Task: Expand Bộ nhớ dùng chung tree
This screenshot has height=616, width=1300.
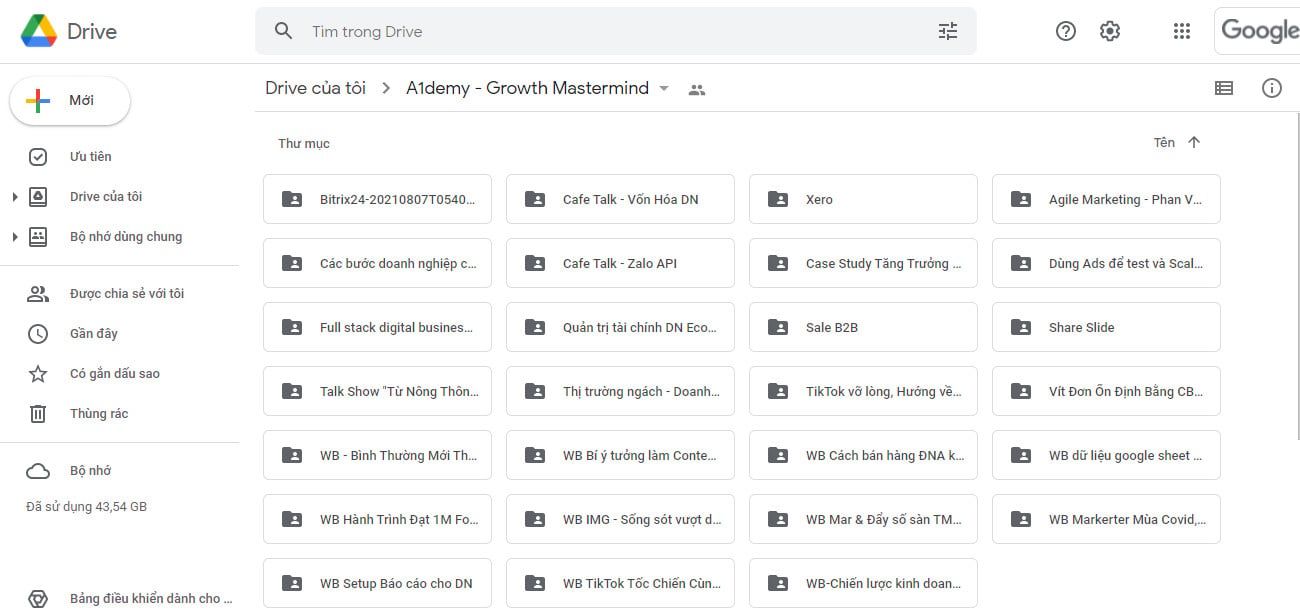Action: pos(15,237)
